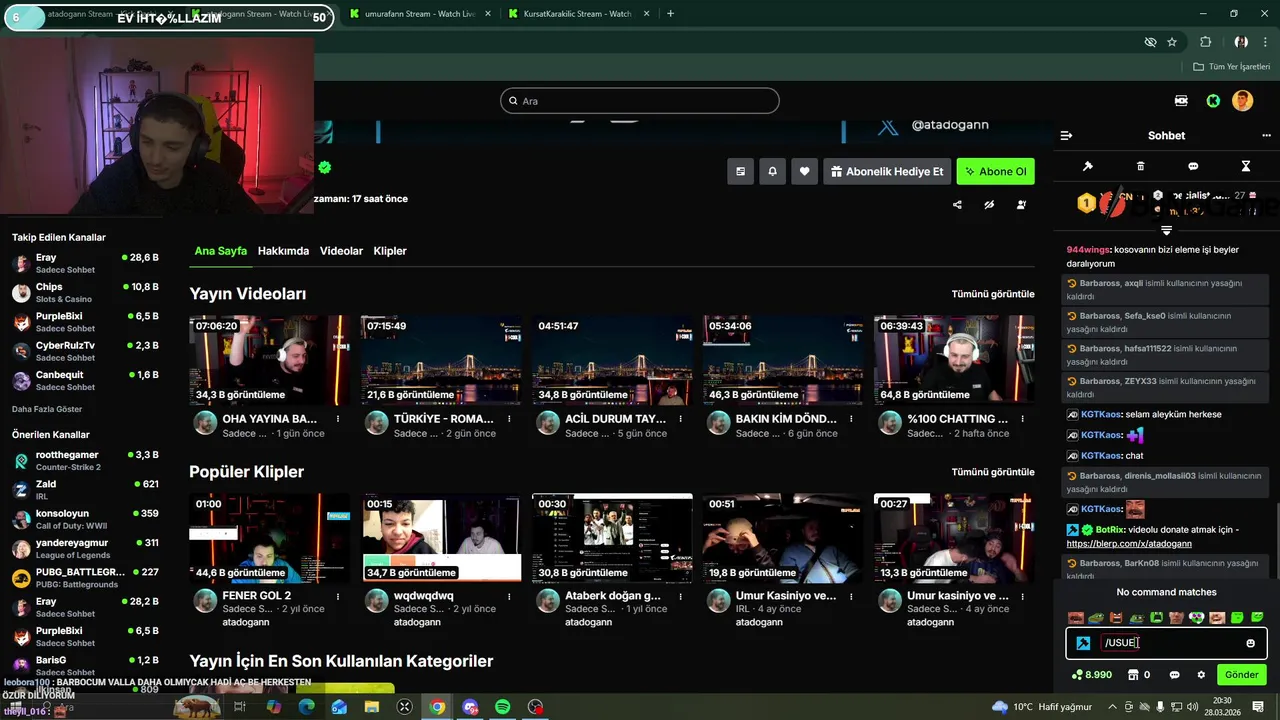
Task: Click the Chrome taskbar icon
Action: pos(437,707)
